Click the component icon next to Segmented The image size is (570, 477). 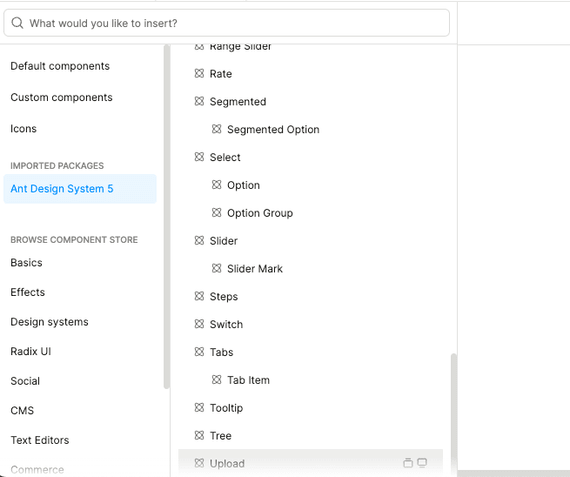199,101
